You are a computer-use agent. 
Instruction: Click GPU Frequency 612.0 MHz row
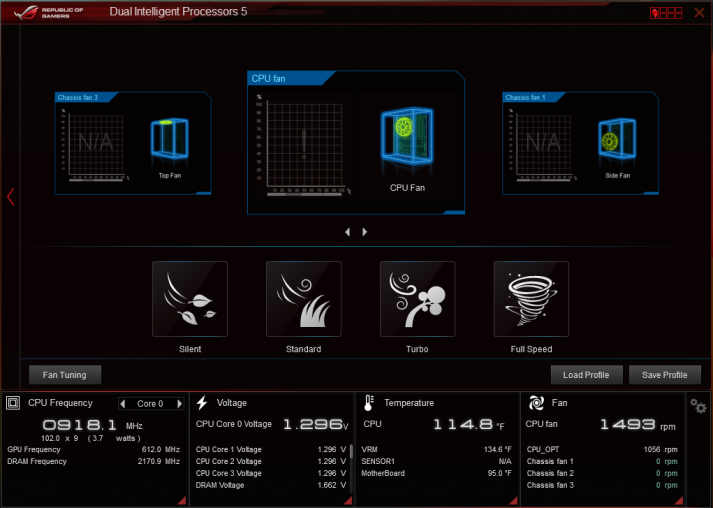(94, 449)
